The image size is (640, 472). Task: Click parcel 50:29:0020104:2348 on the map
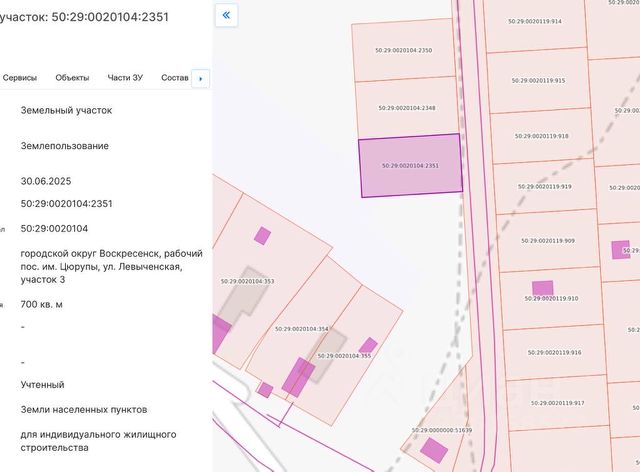point(407,108)
